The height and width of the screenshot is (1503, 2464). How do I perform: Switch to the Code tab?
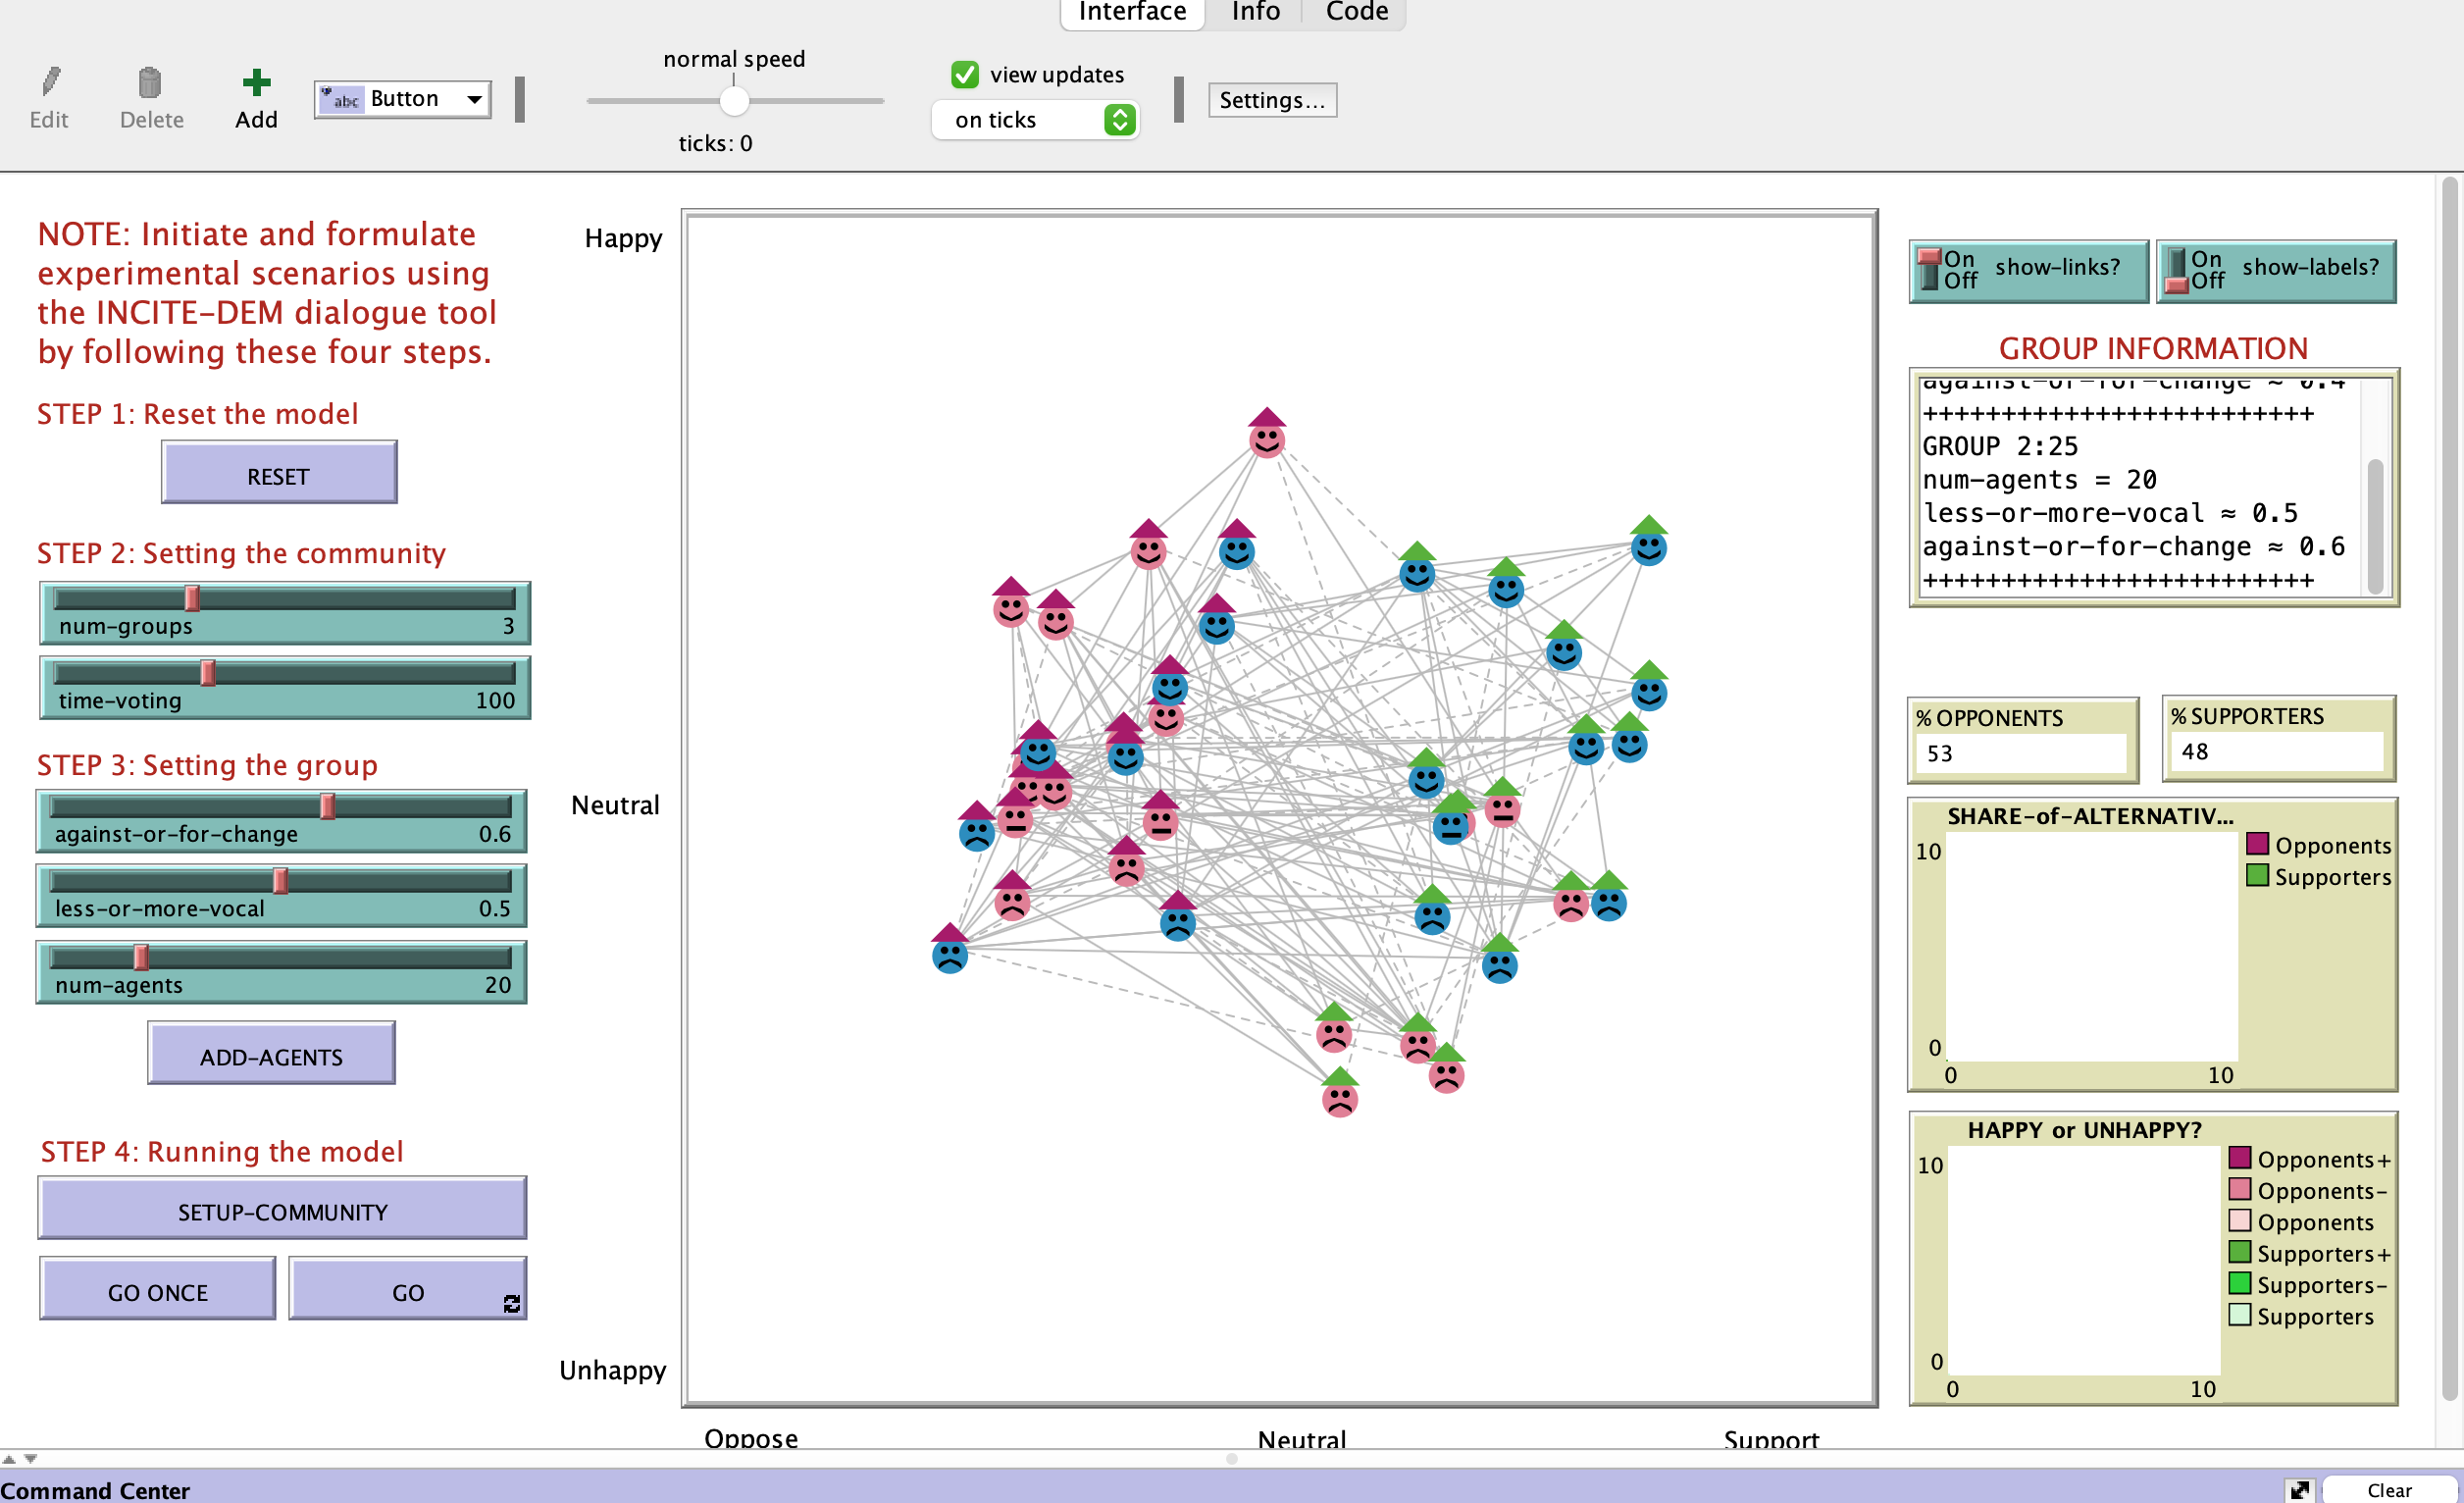pyautogui.click(x=1356, y=12)
